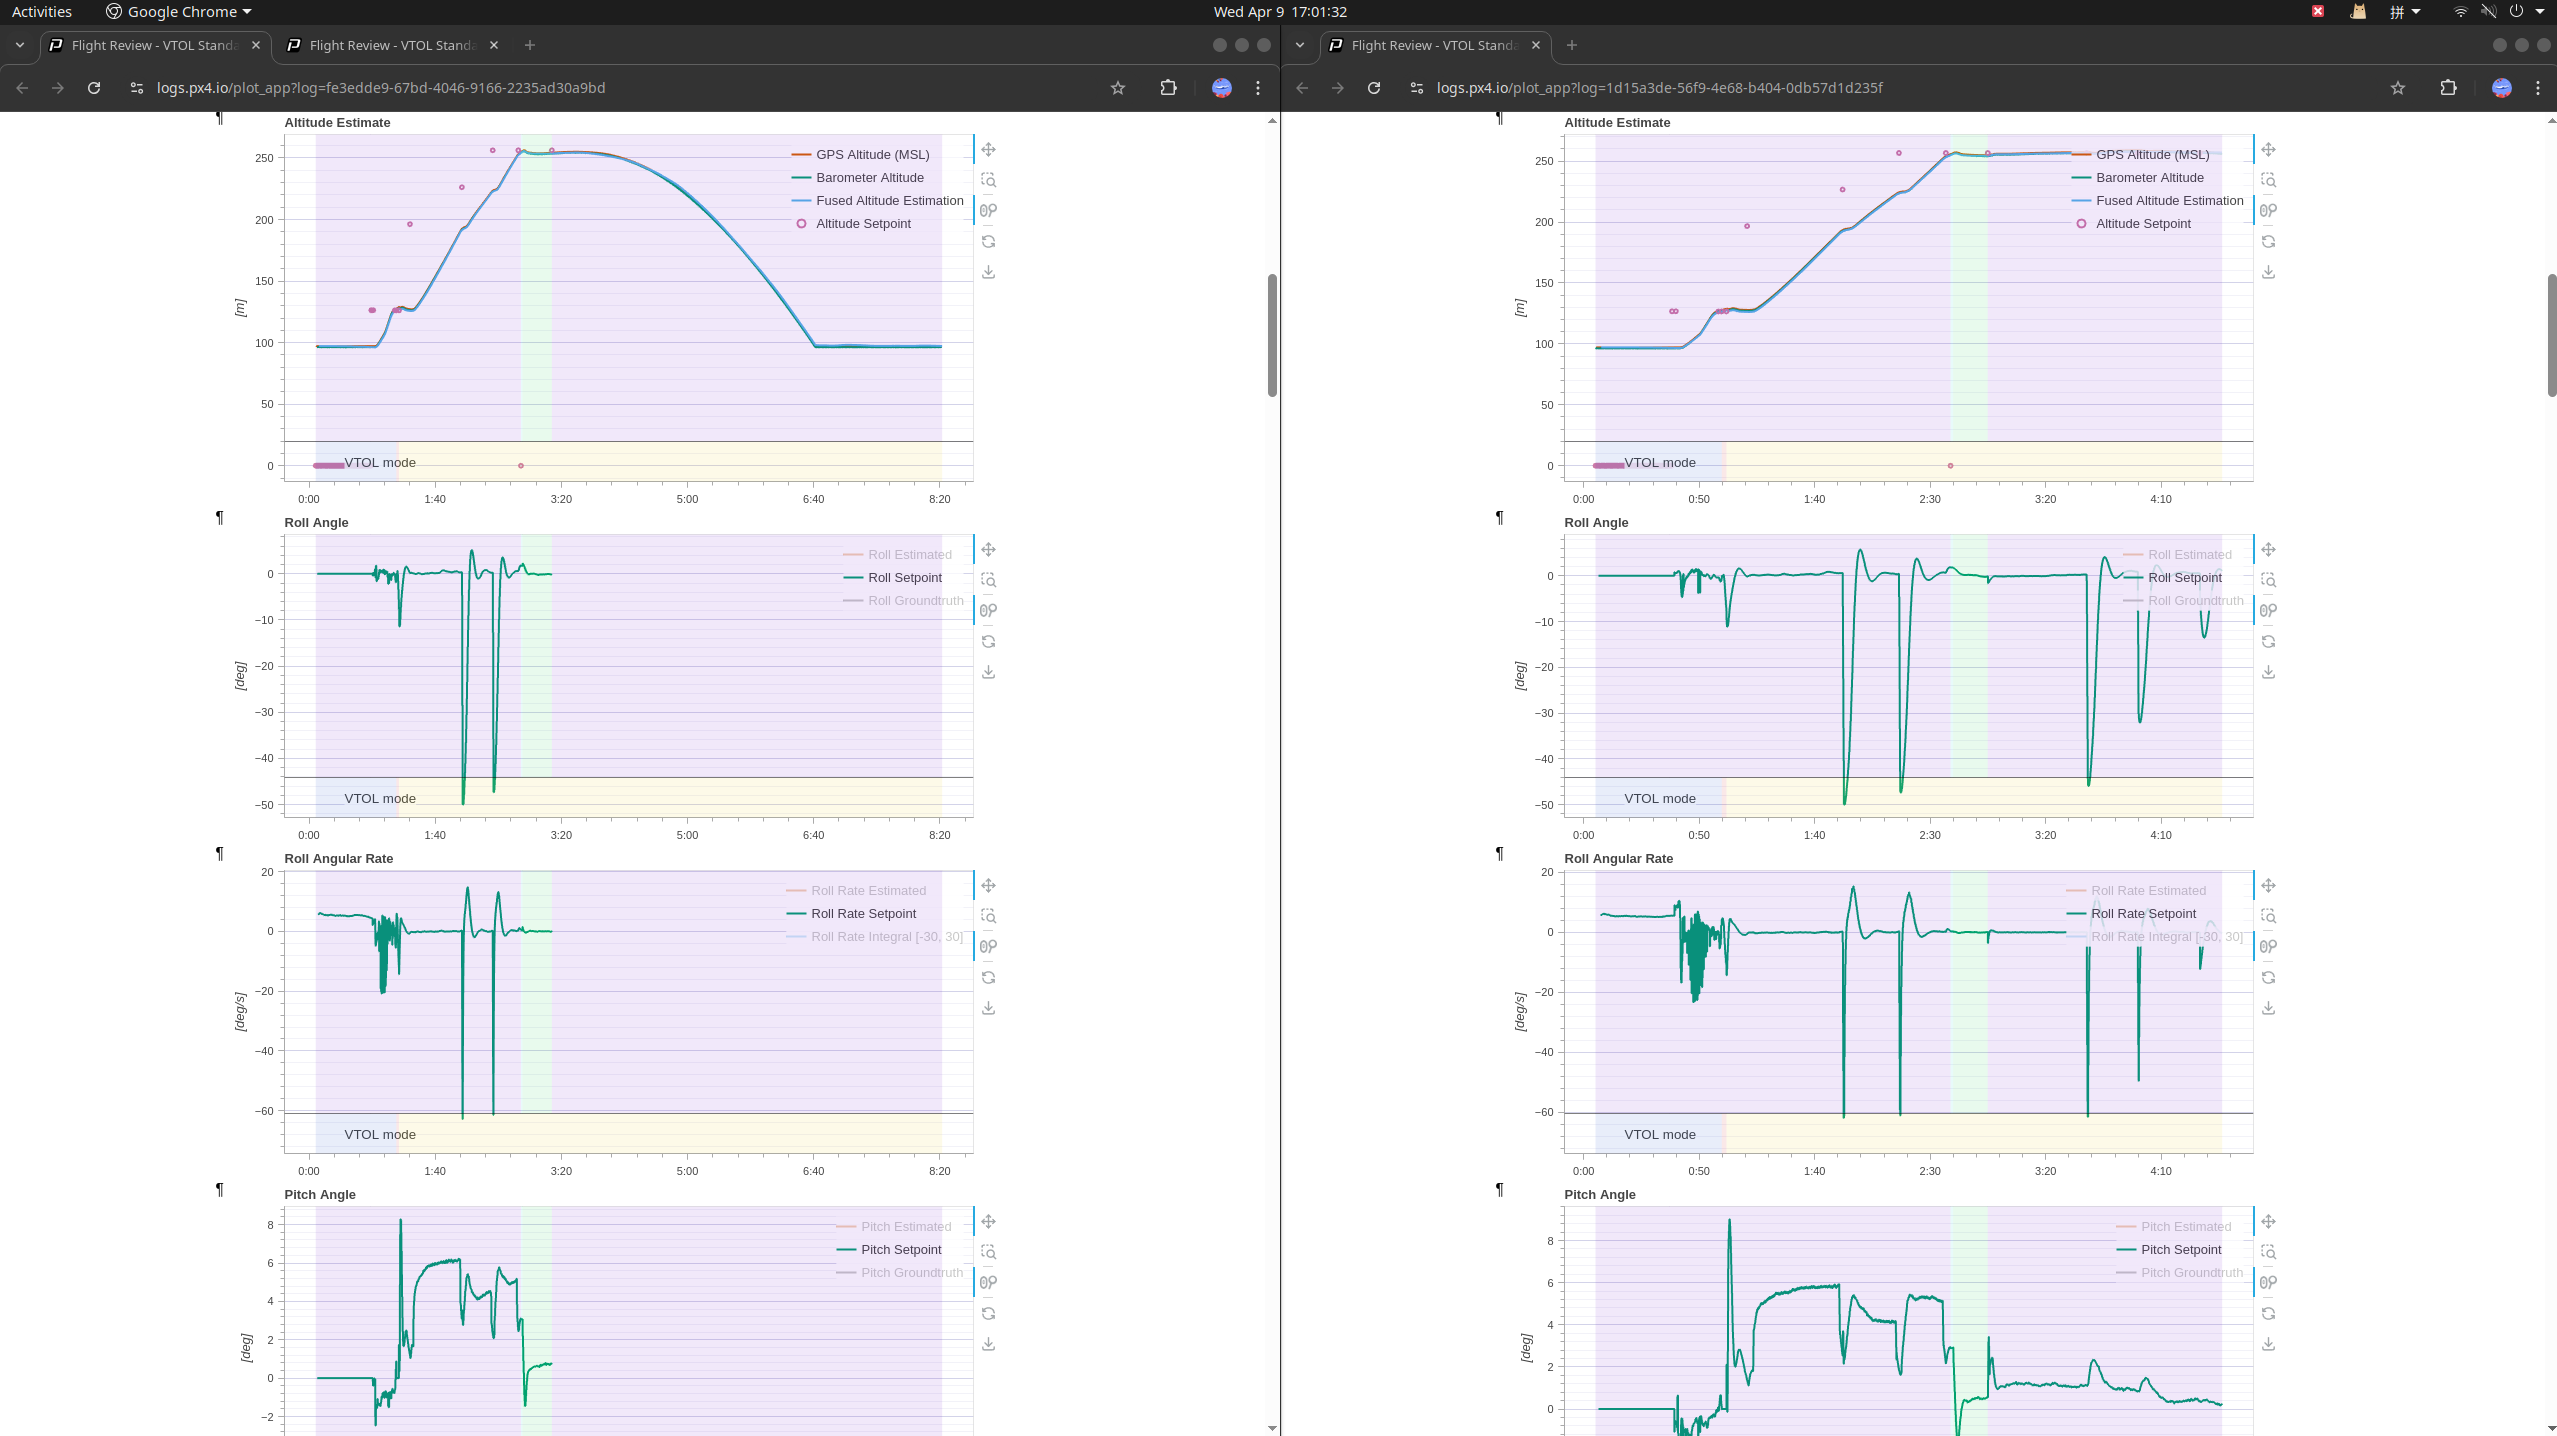The image size is (2557, 1436).
Task: Switch to second Flight Review tab in left window
Action: click(392, 45)
